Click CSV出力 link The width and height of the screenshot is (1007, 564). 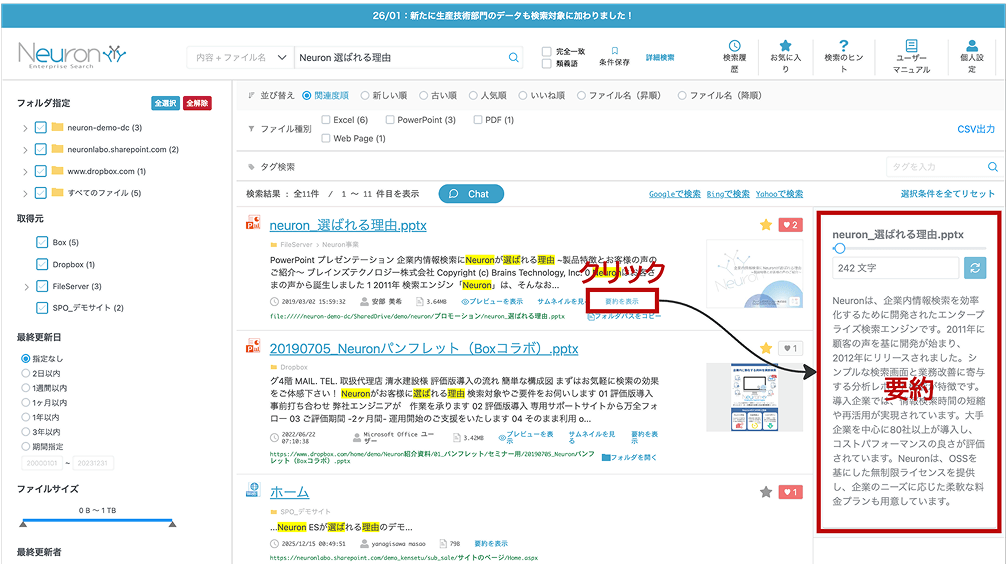(x=976, y=129)
